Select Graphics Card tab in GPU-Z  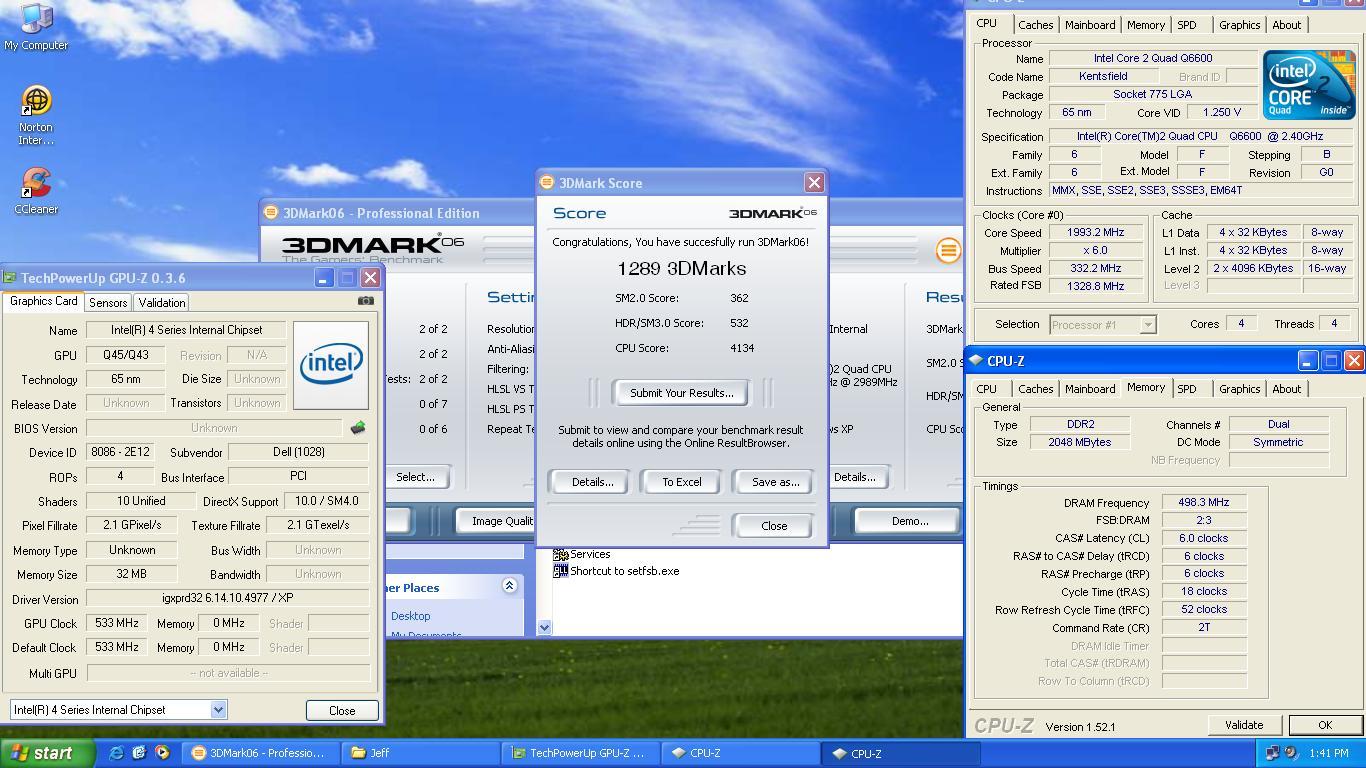coord(43,301)
